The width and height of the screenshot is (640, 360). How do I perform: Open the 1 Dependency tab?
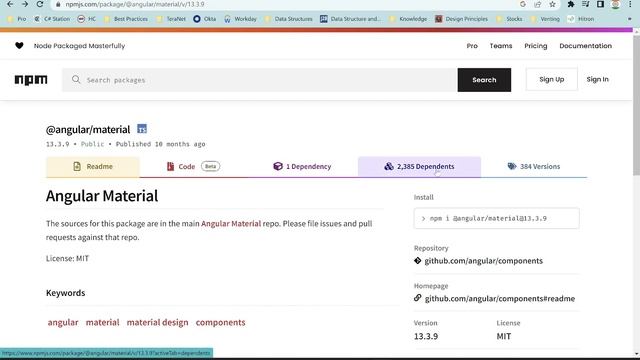(302, 167)
